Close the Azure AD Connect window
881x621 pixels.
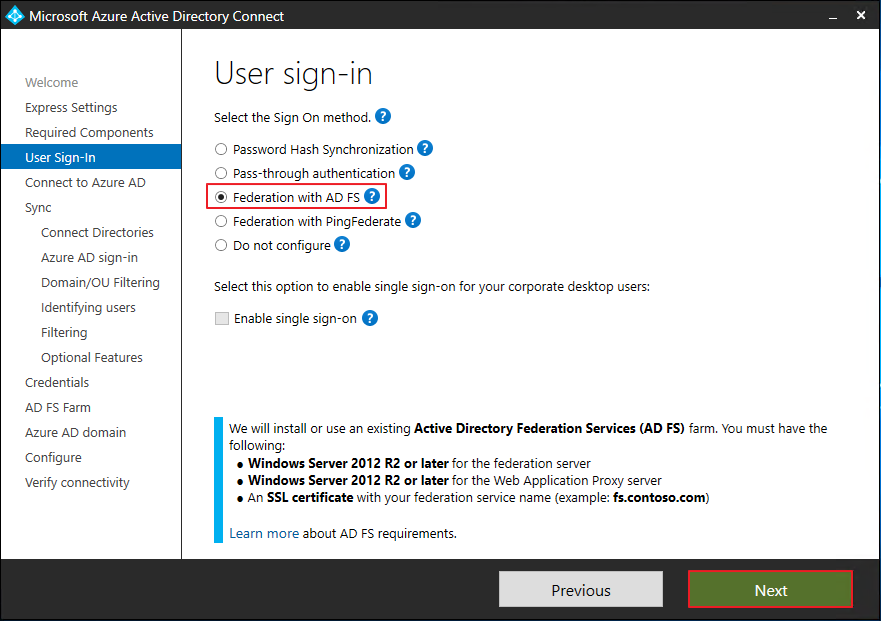click(861, 16)
